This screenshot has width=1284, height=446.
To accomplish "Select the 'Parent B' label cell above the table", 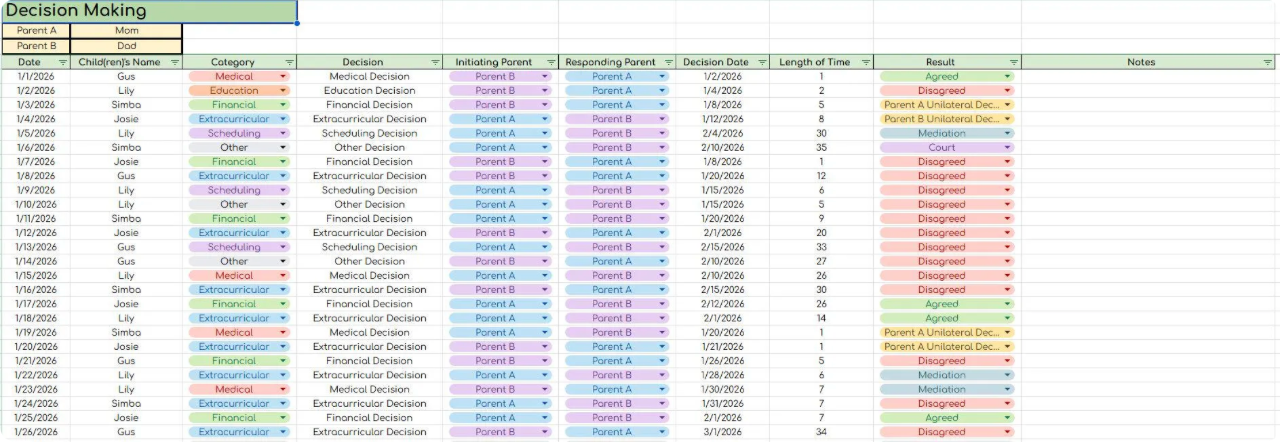I will [36, 46].
